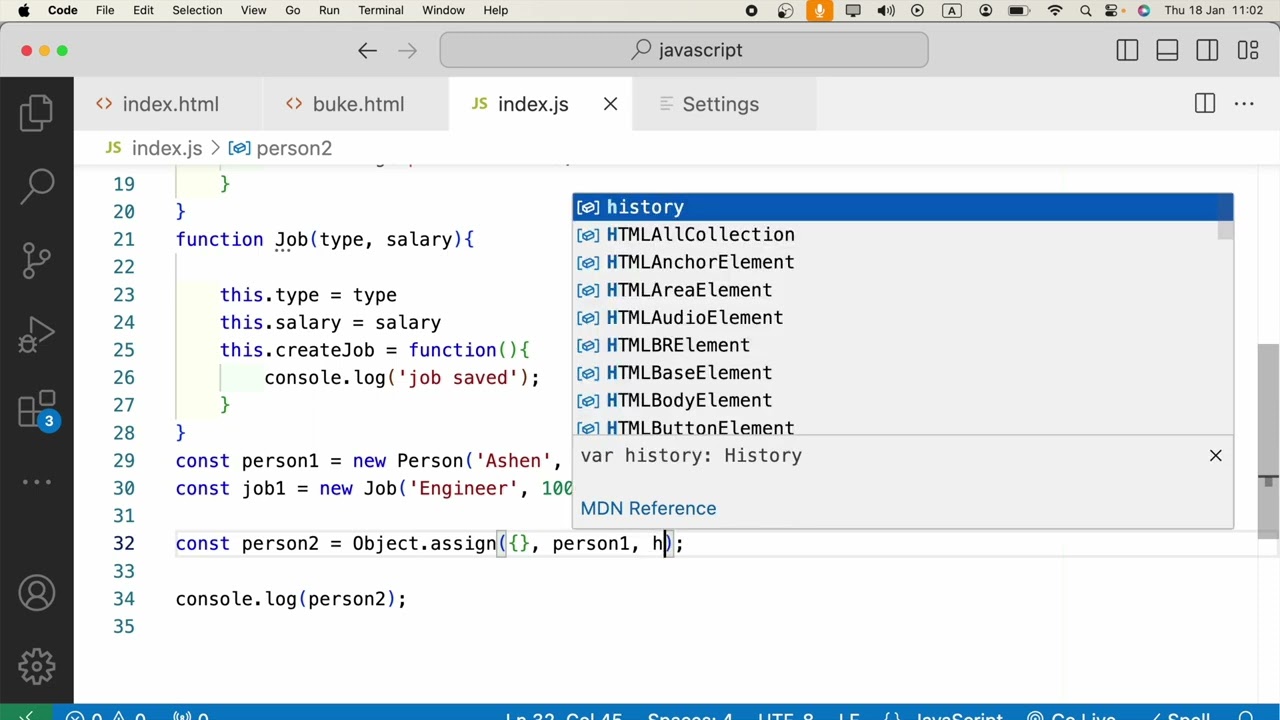Split the editor to the right
Image resolution: width=1280 pixels, height=720 pixels.
(1205, 104)
